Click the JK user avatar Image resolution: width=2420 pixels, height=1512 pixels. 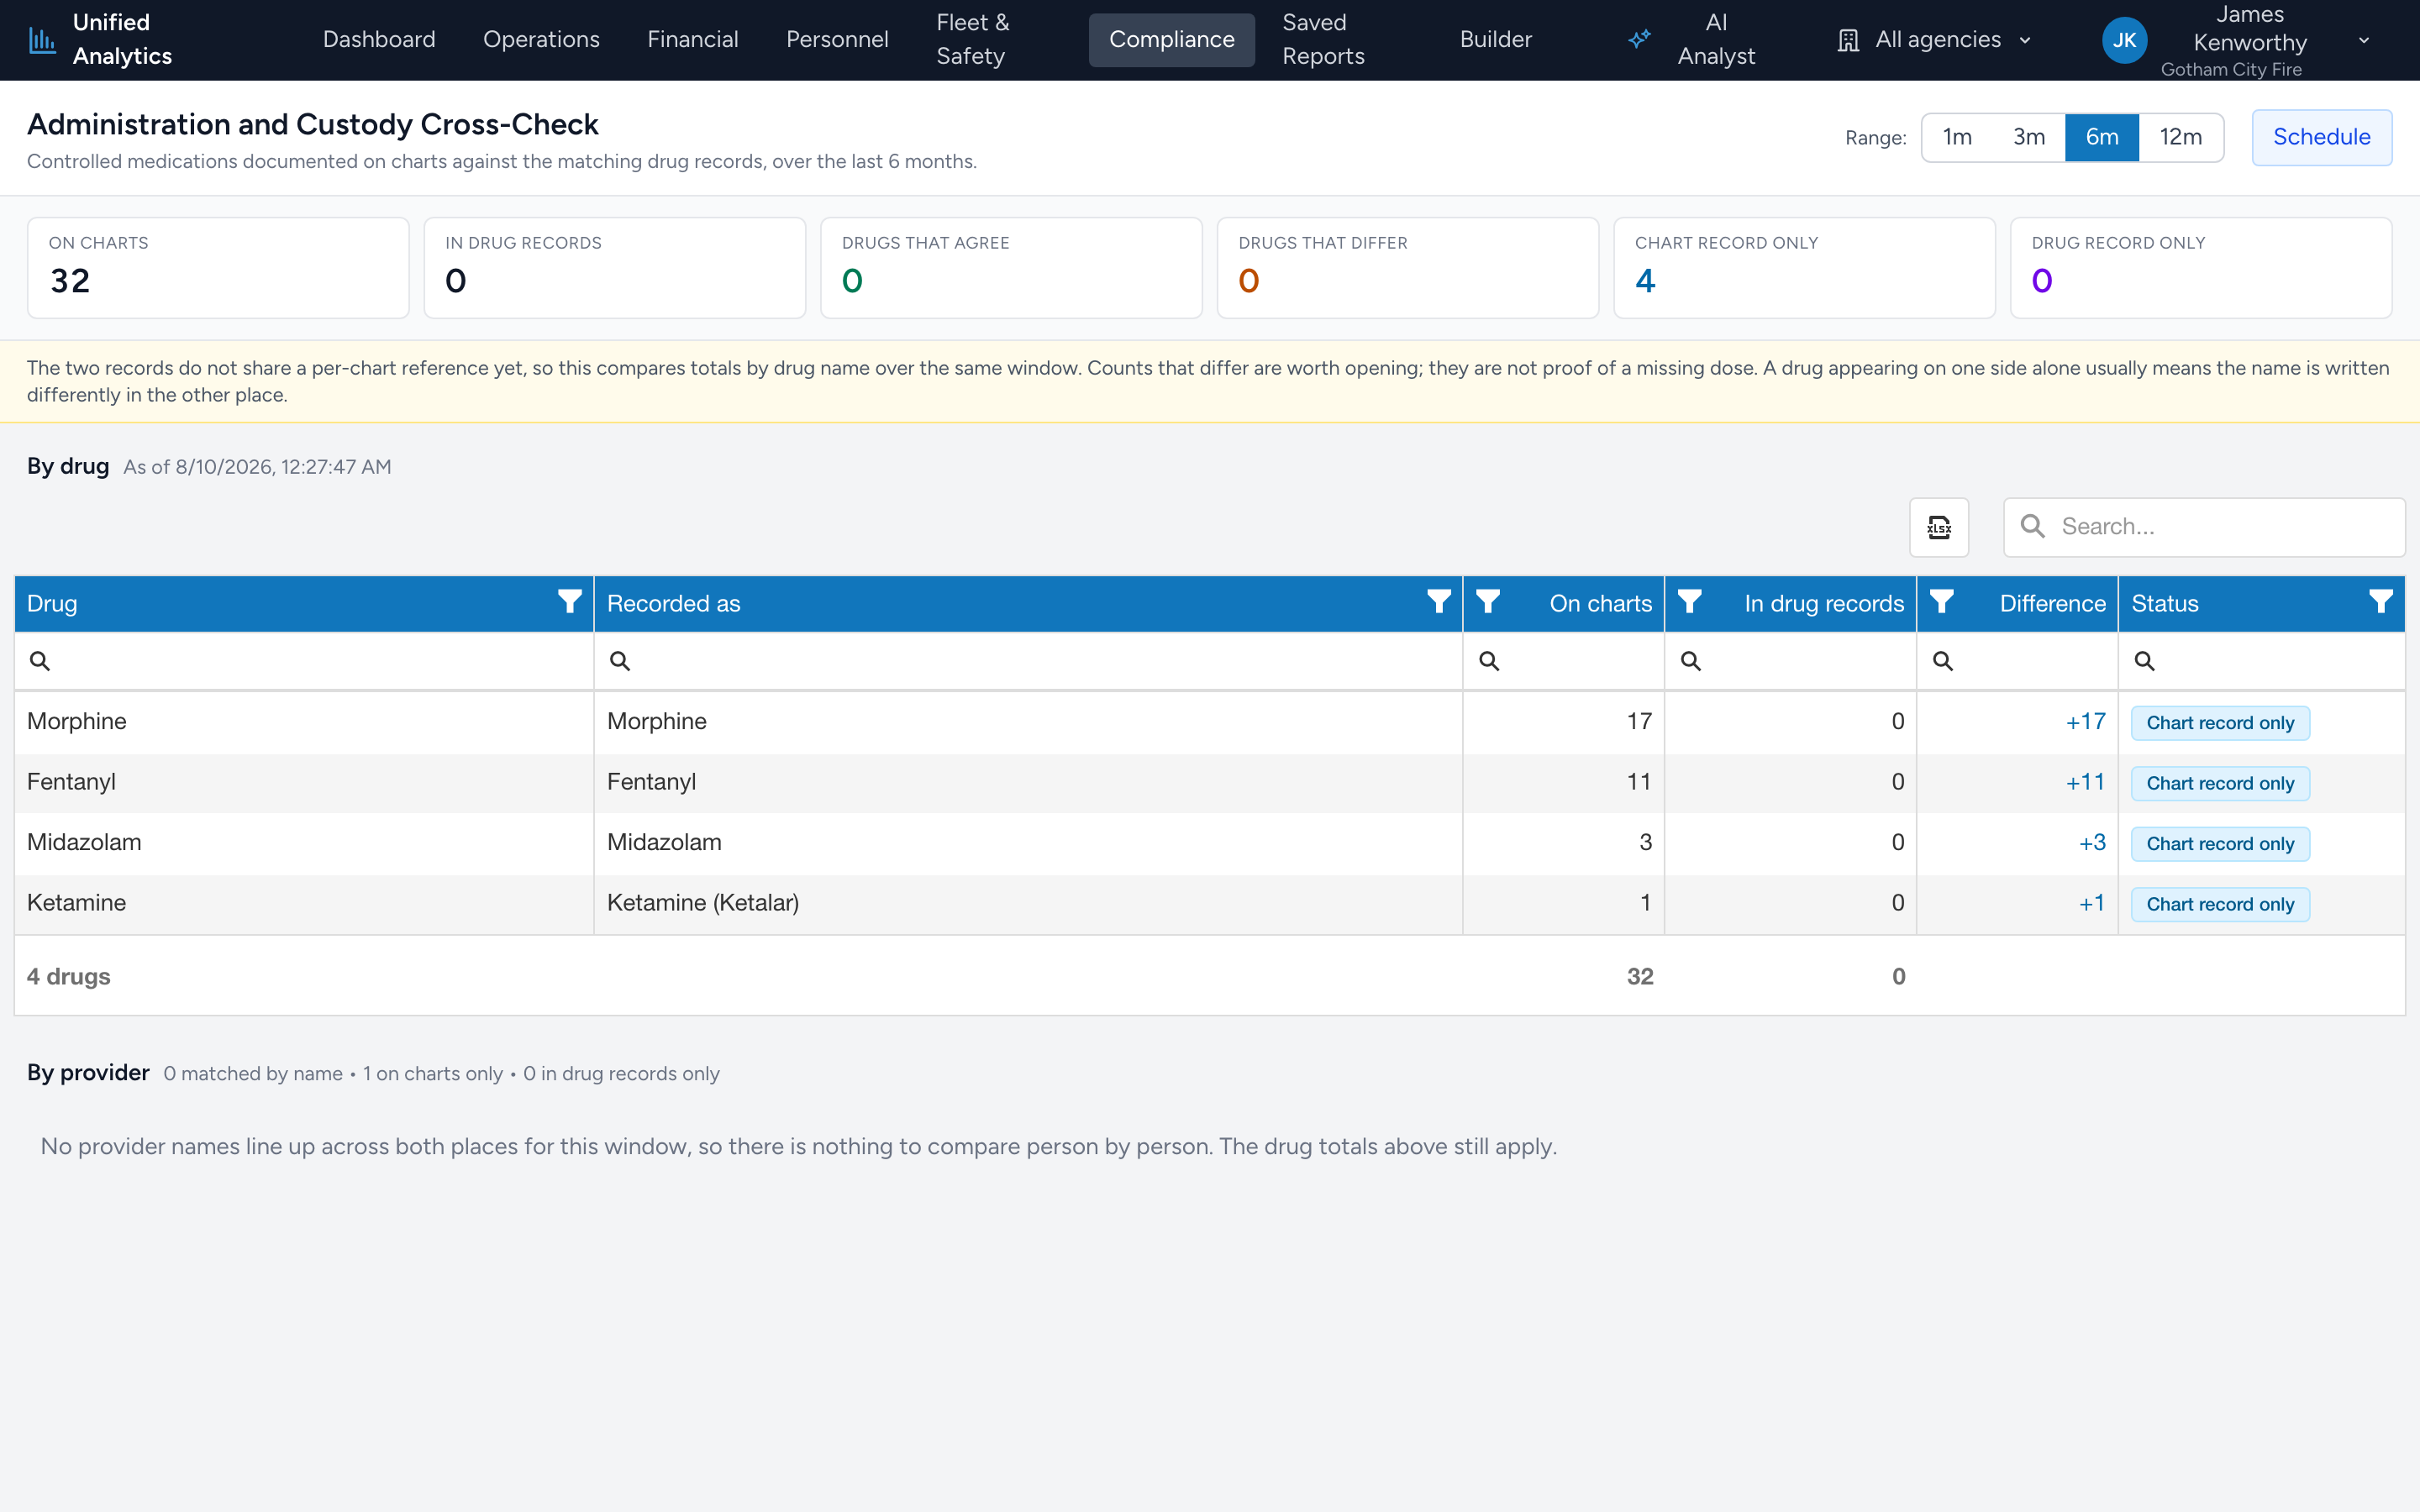[2124, 40]
